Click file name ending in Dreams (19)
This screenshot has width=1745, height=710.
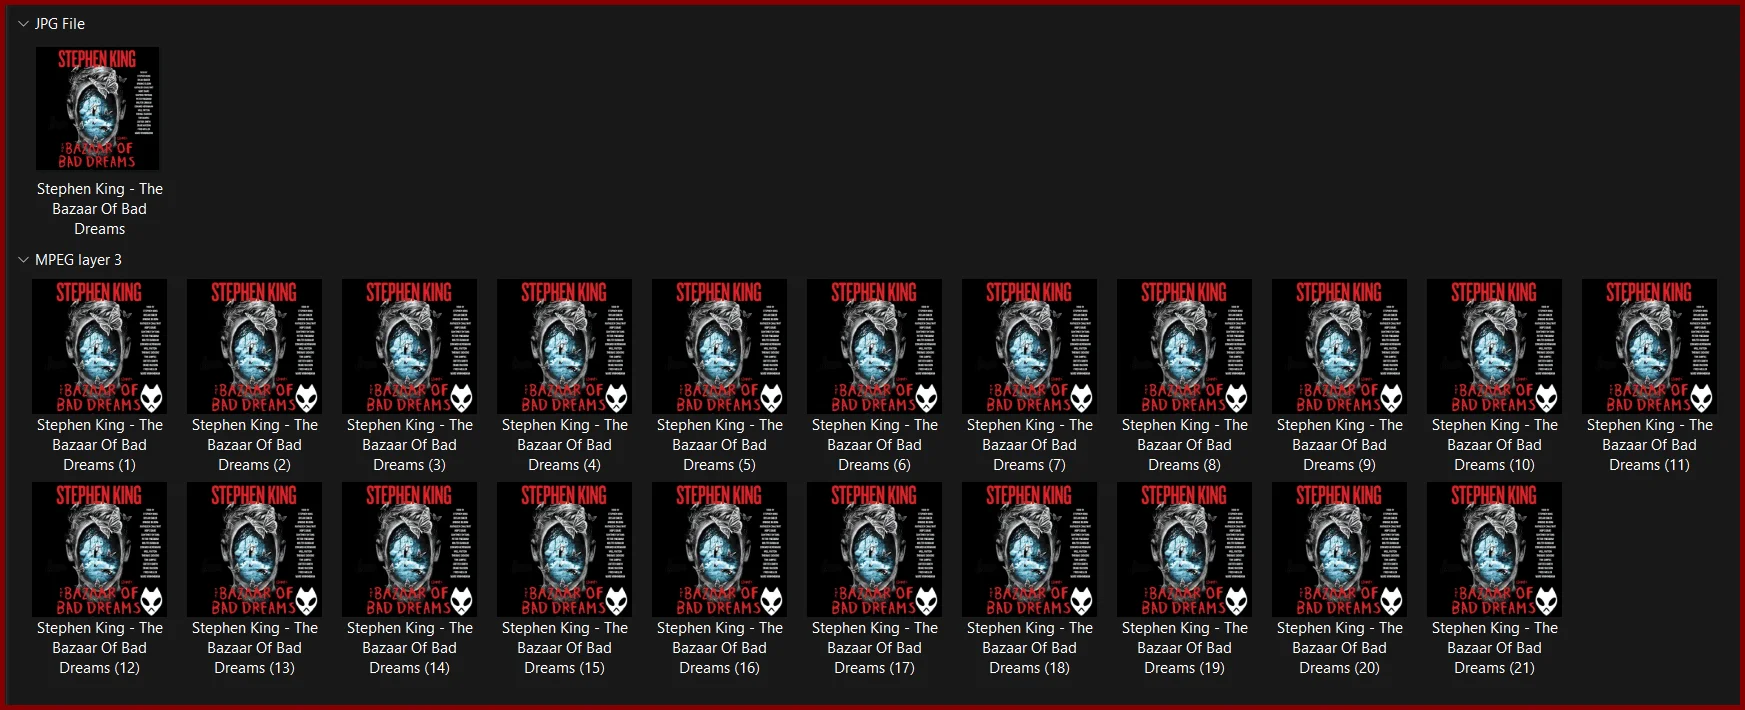(x=1184, y=648)
